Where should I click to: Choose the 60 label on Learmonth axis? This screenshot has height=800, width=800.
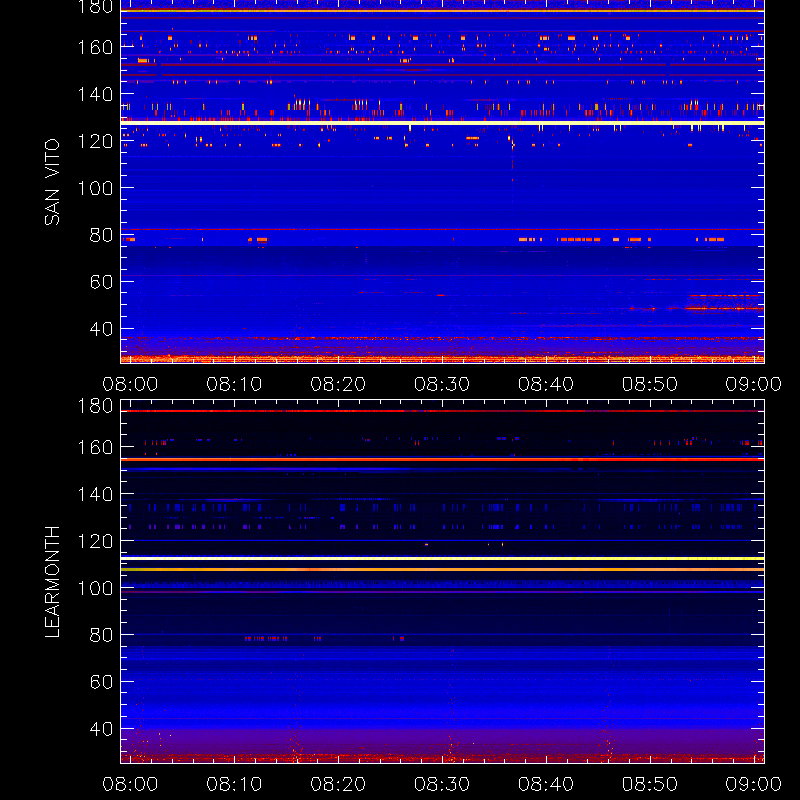click(x=102, y=682)
